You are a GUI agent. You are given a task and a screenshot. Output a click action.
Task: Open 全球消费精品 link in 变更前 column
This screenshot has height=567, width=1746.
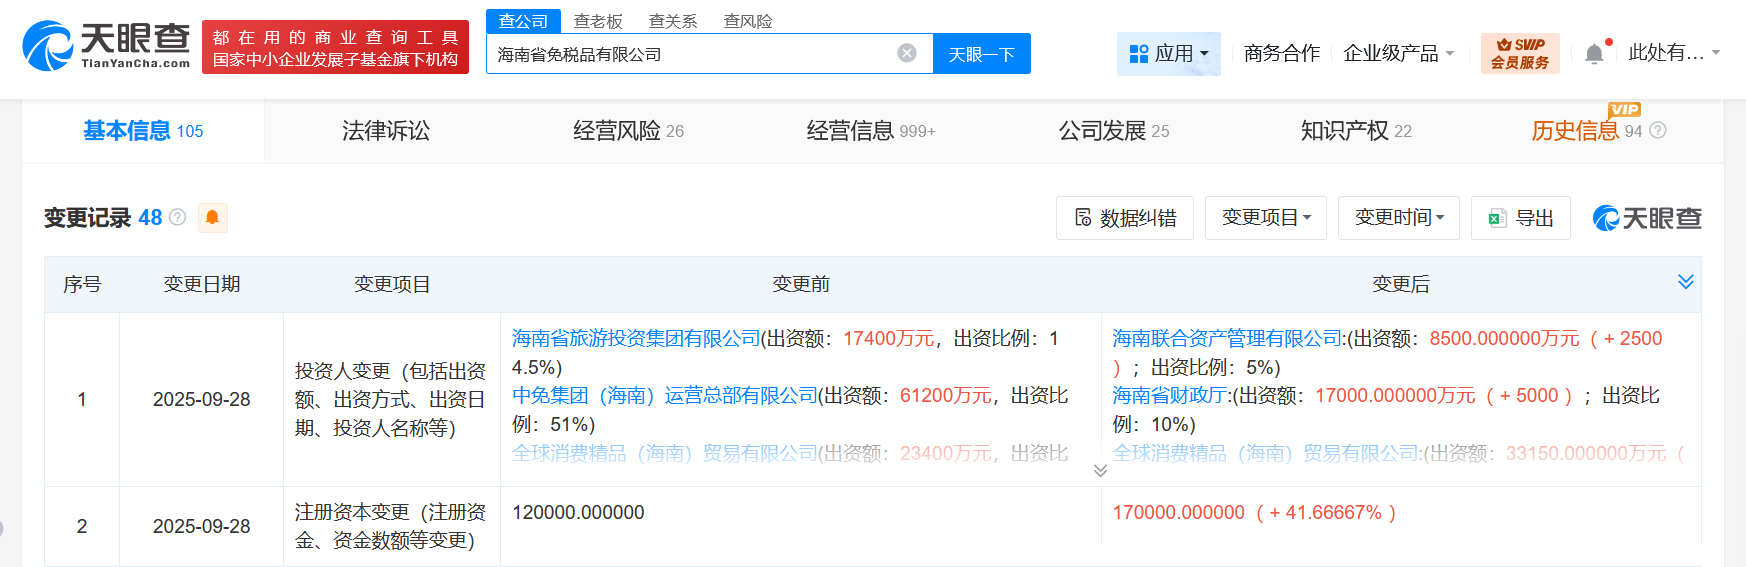pyautogui.click(x=665, y=454)
